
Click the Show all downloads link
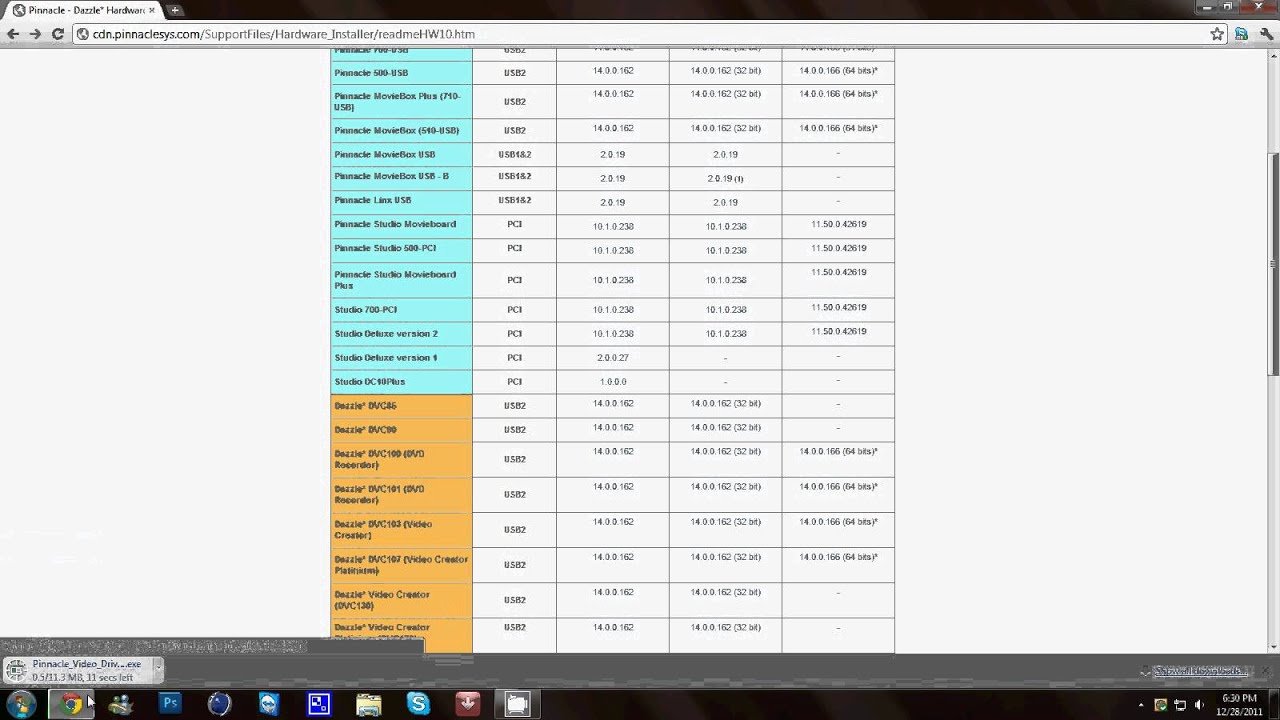tap(1201, 671)
